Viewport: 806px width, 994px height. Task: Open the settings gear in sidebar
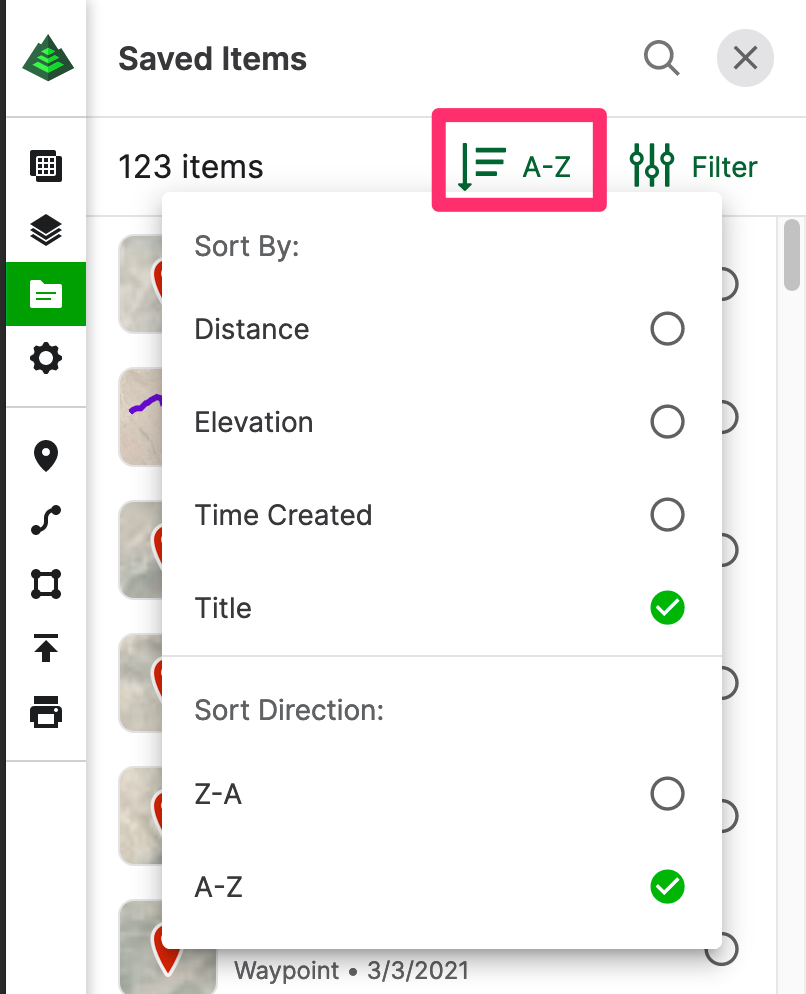(x=46, y=358)
